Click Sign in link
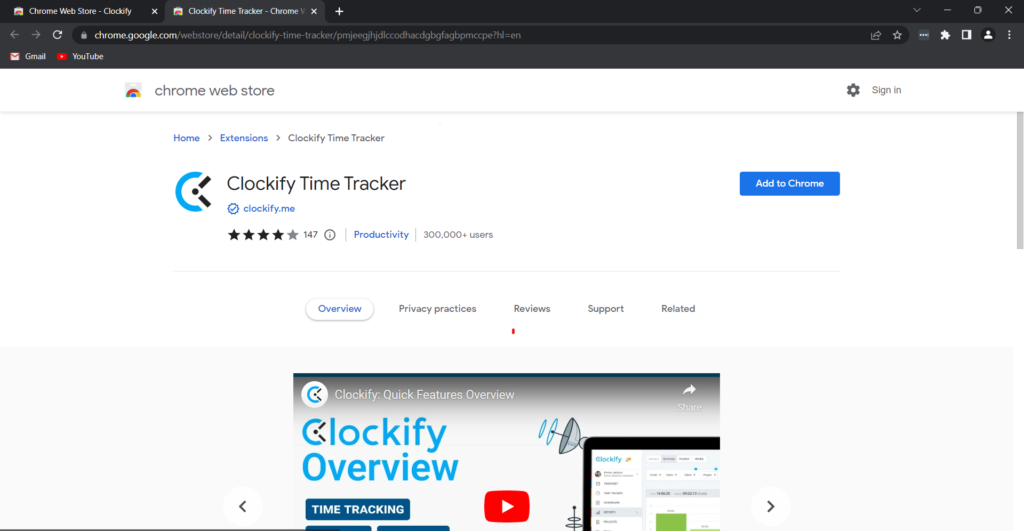The width and height of the screenshot is (1024, 531). coord(886,90)
